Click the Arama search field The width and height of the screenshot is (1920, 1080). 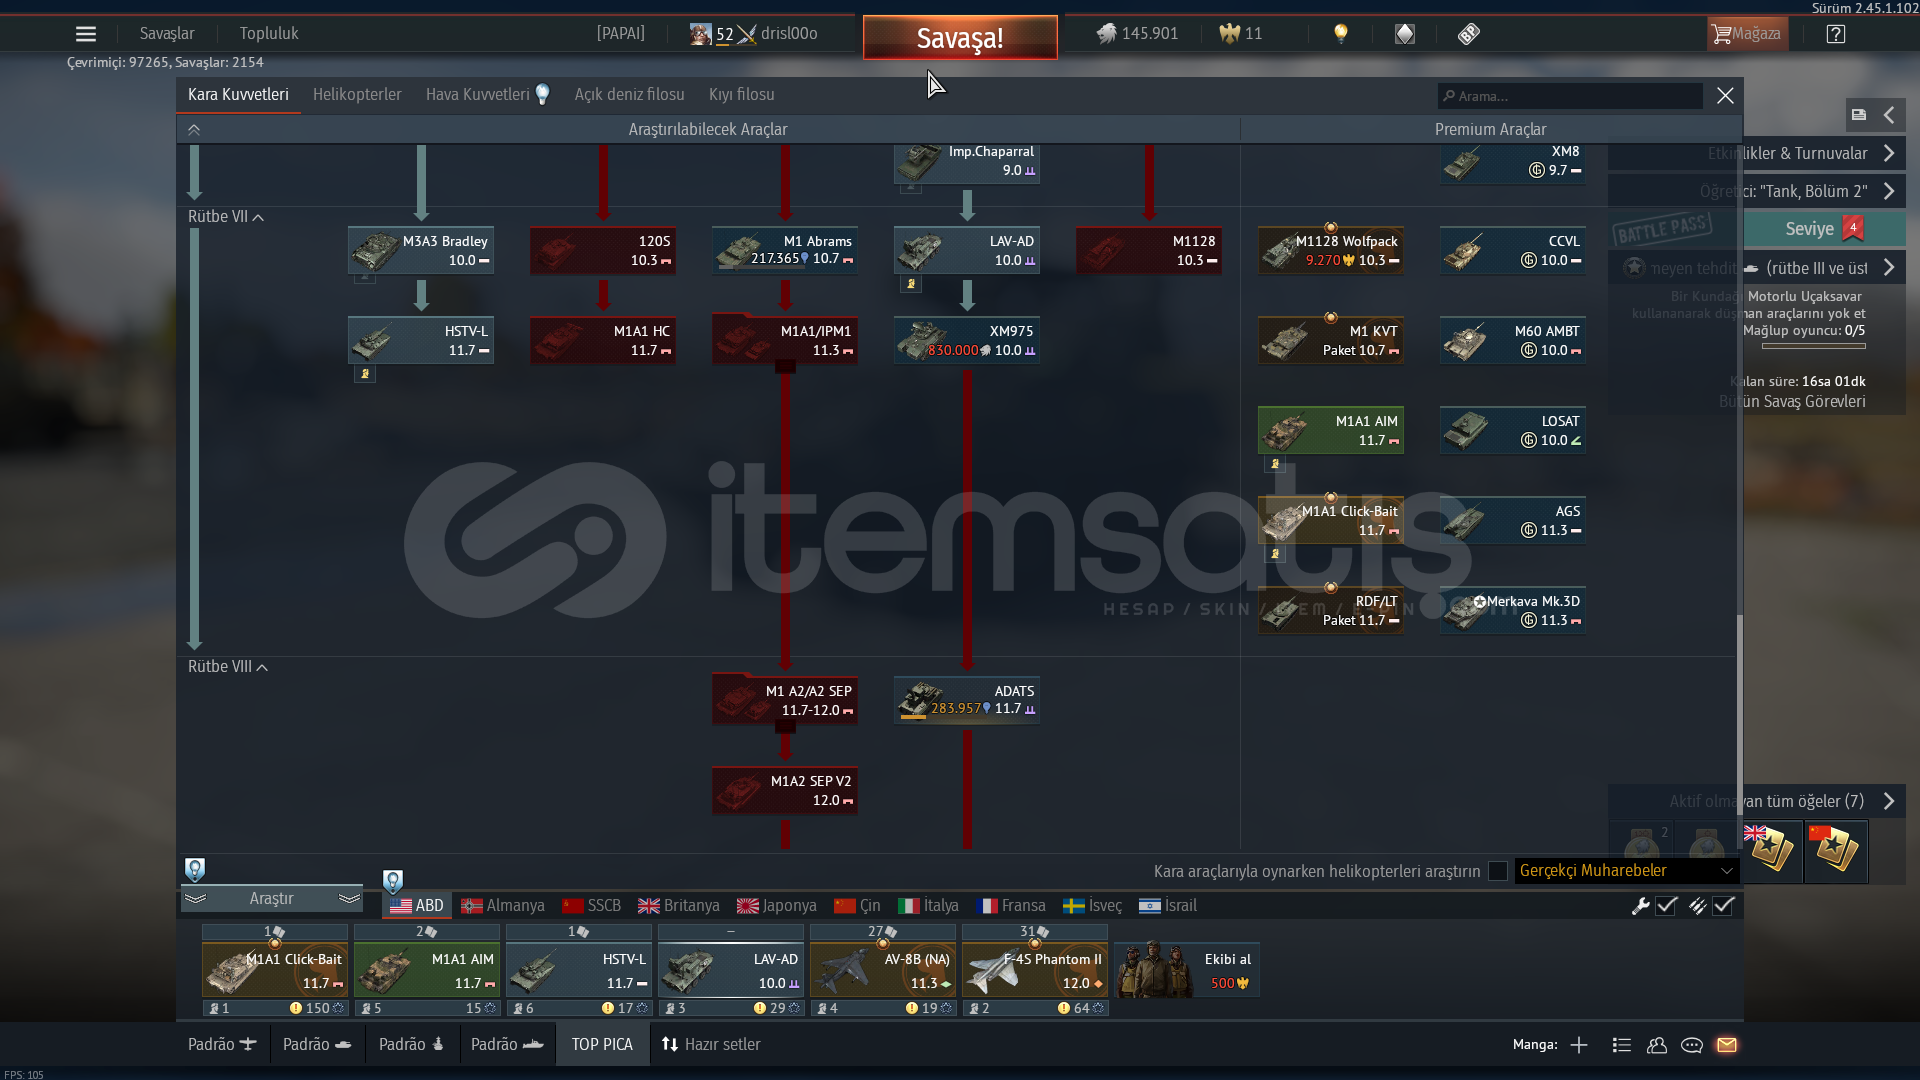(x=1570, y=96)
